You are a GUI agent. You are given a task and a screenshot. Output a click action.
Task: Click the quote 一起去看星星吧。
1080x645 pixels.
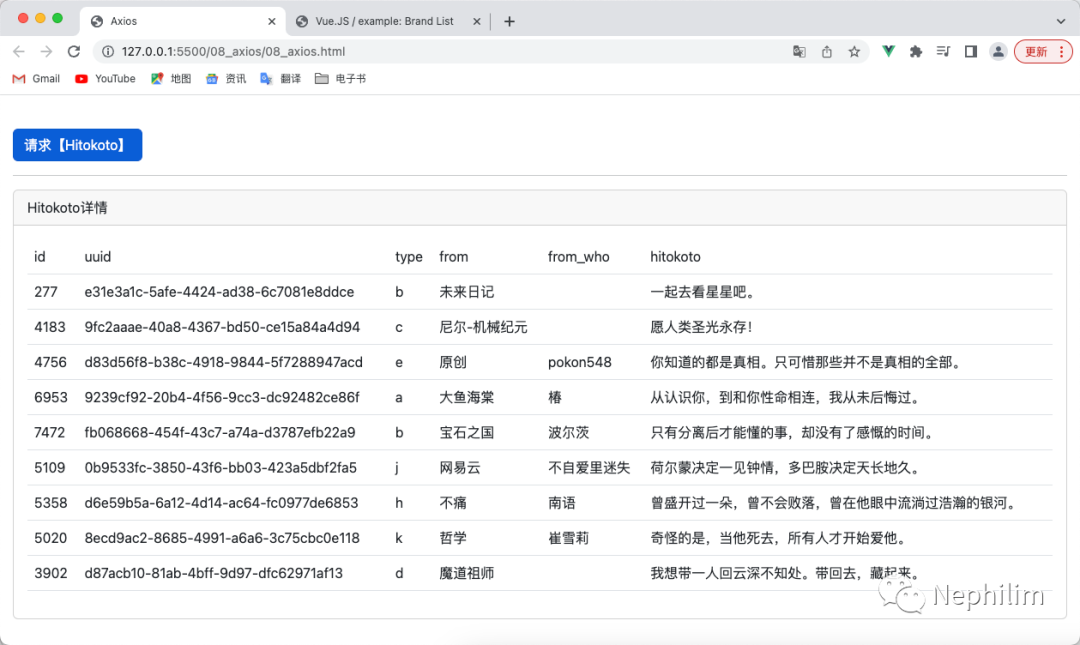pyautogui.click(x=704, y=292)
